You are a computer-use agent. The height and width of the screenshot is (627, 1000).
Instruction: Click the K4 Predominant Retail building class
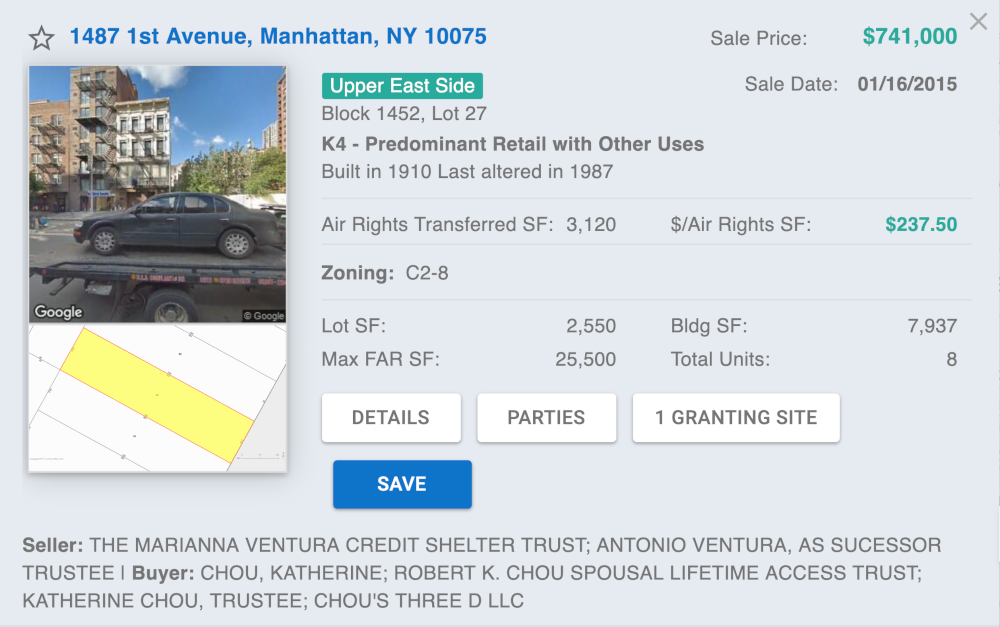tap(513, 144)
